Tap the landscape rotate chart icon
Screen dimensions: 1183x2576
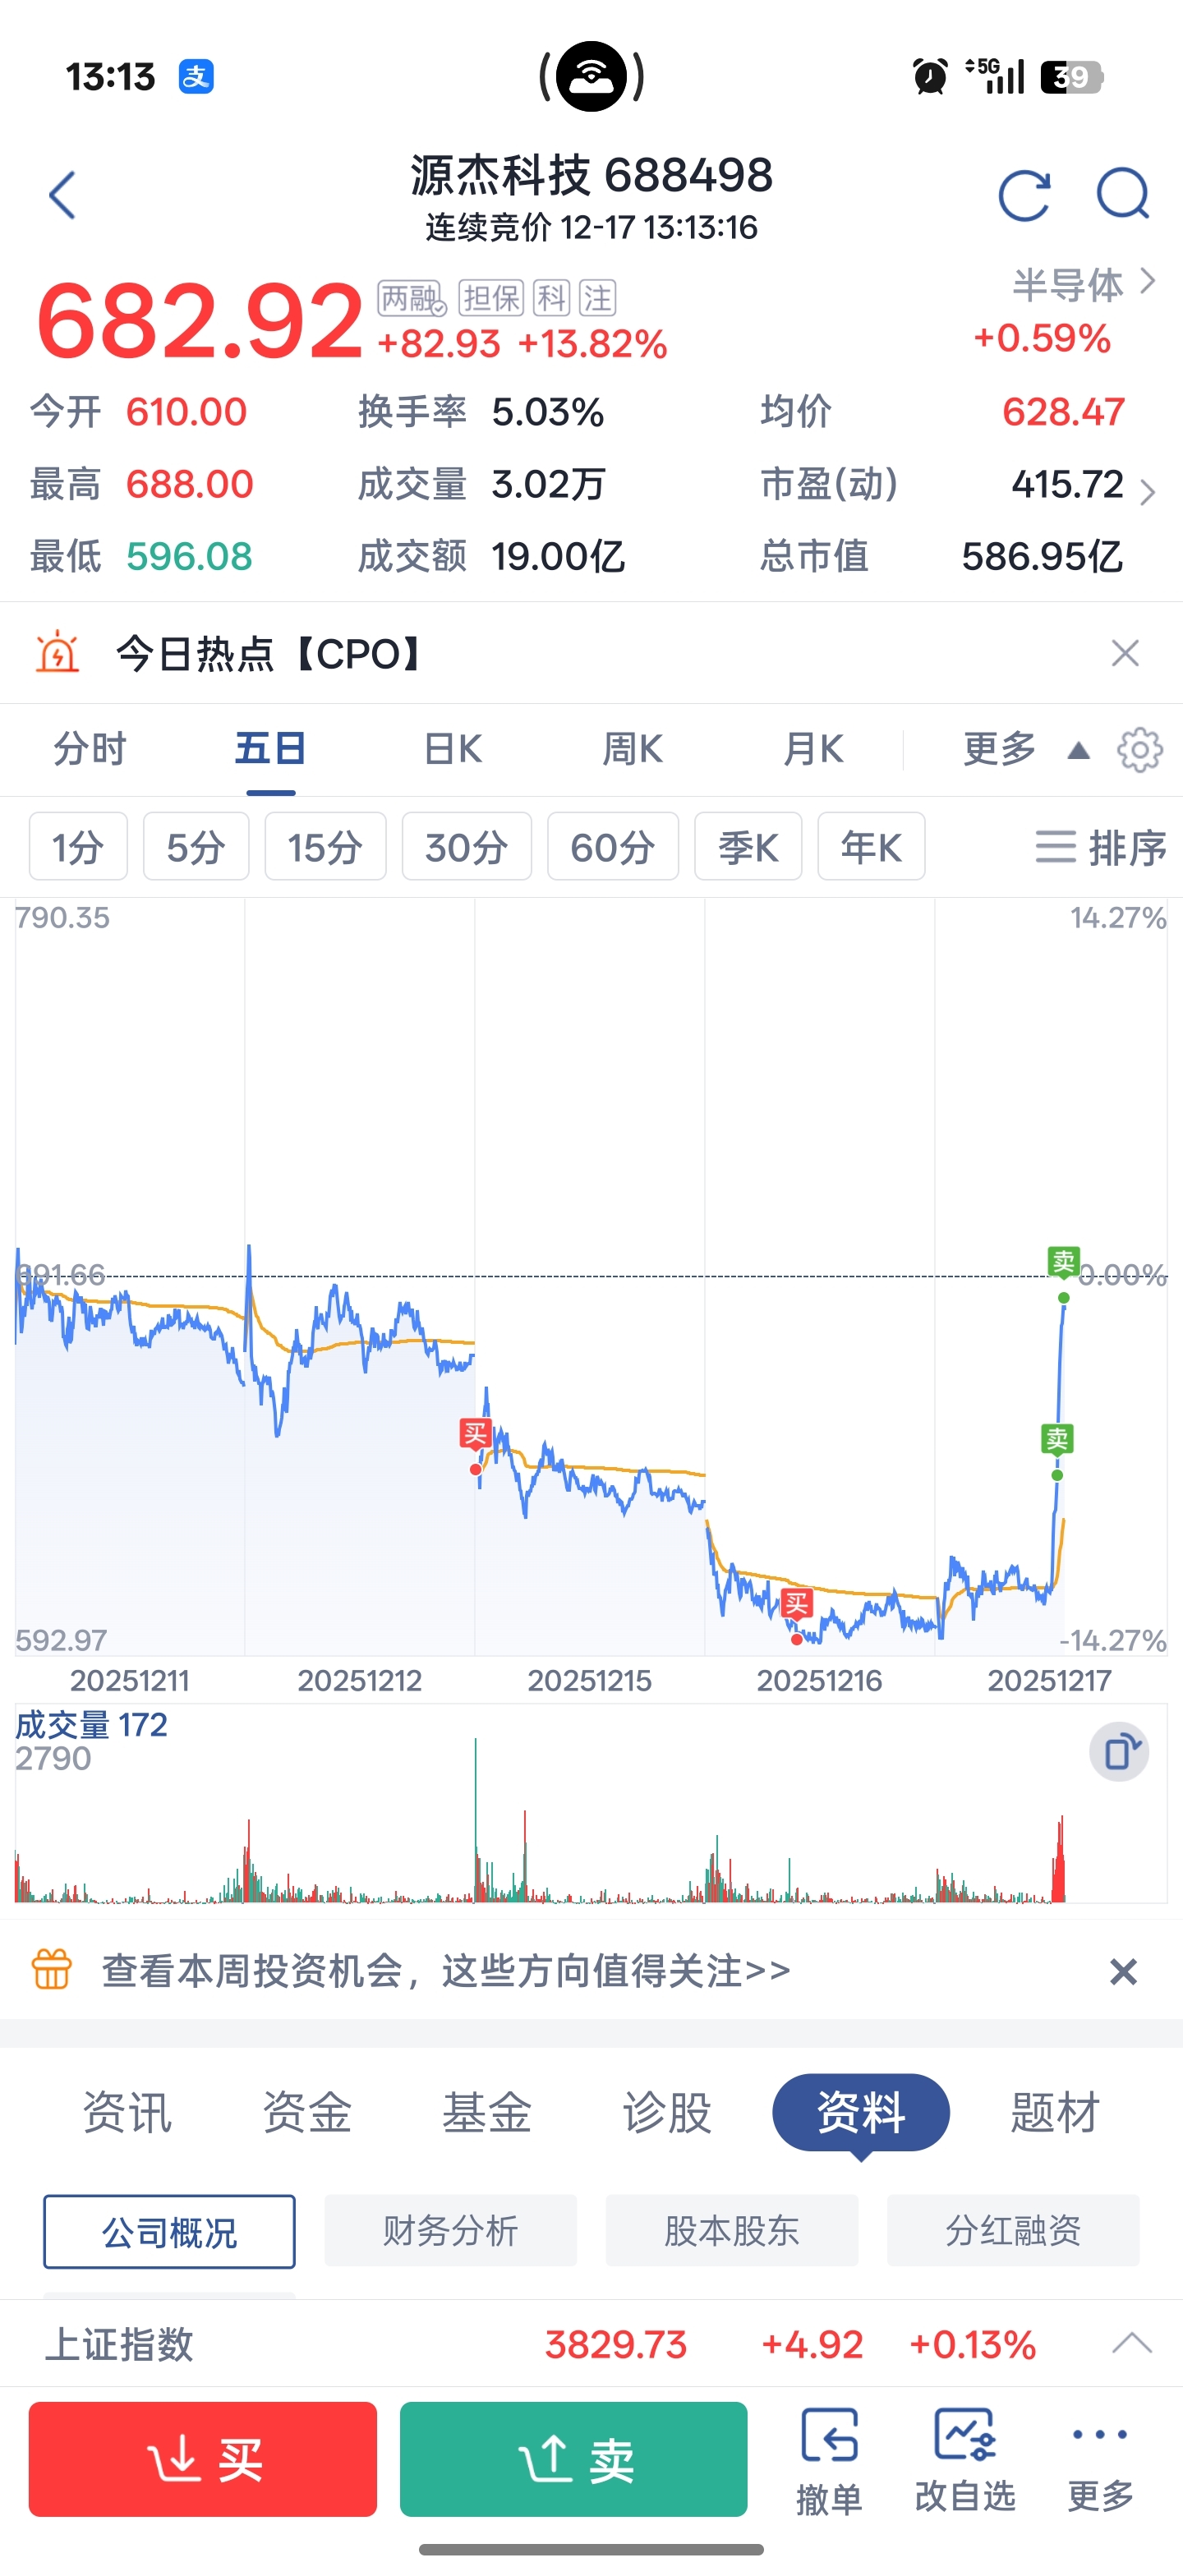(x=1119, y=1752)
